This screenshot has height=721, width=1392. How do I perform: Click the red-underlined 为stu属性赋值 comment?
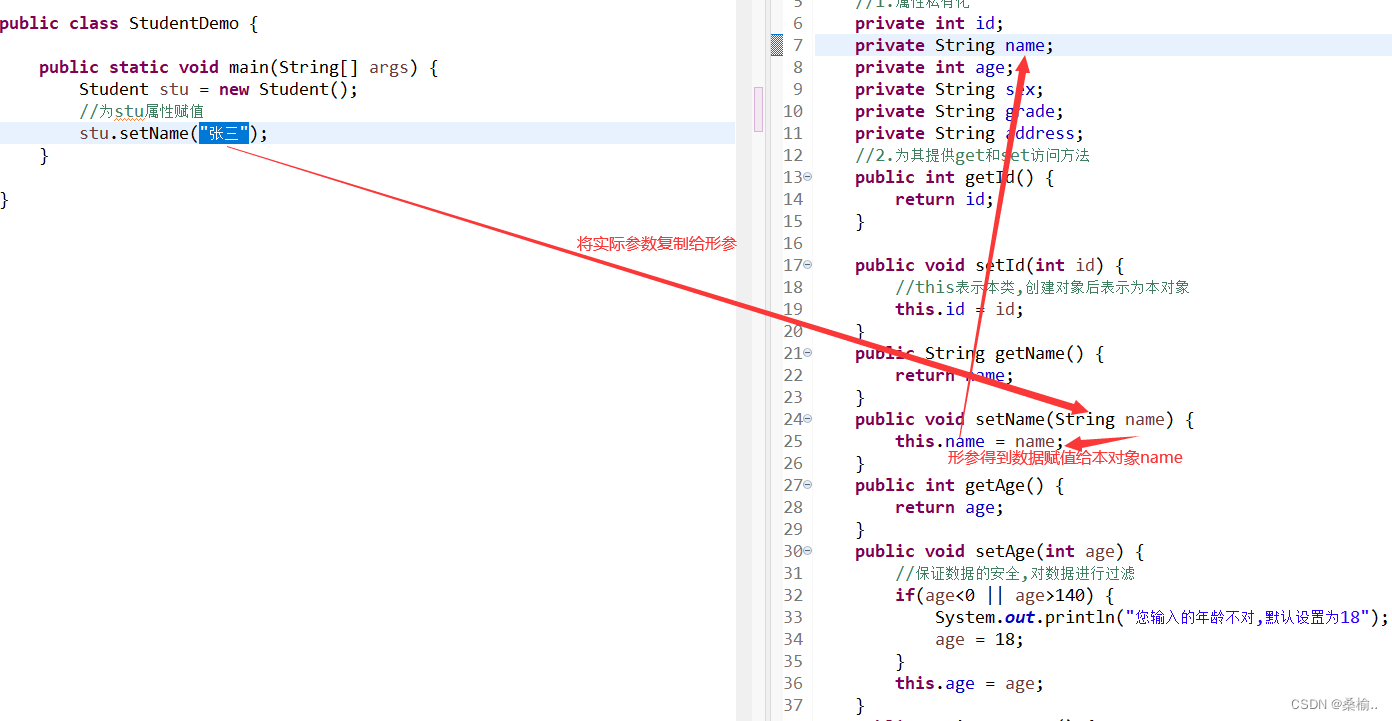[141, 110]
